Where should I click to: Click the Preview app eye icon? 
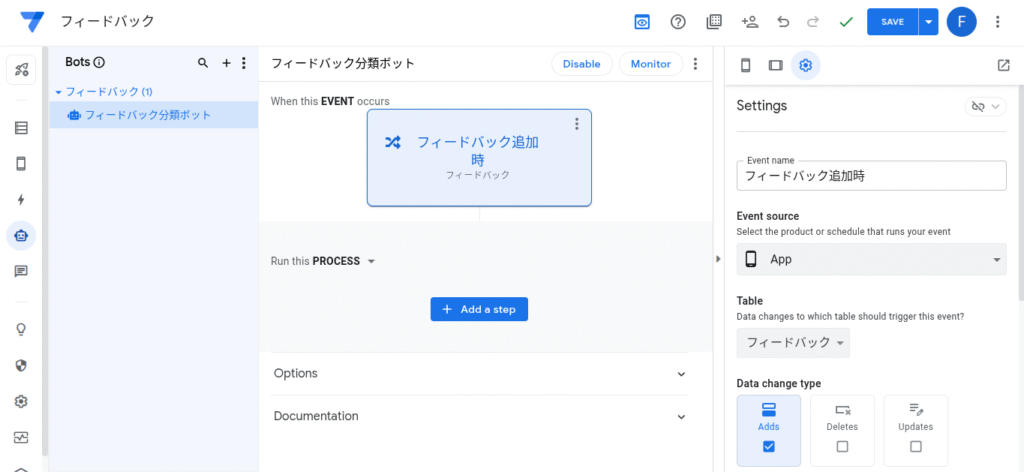[x=642, y=22]
